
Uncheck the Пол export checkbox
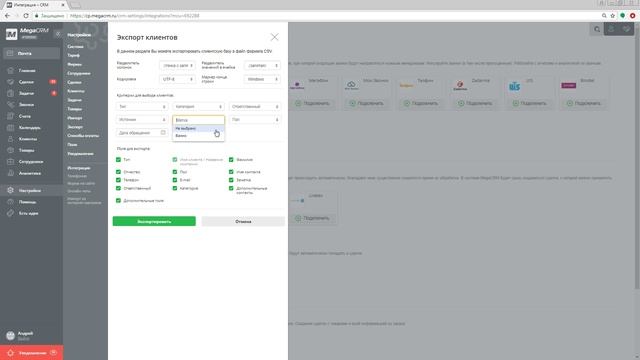(175, 172)
